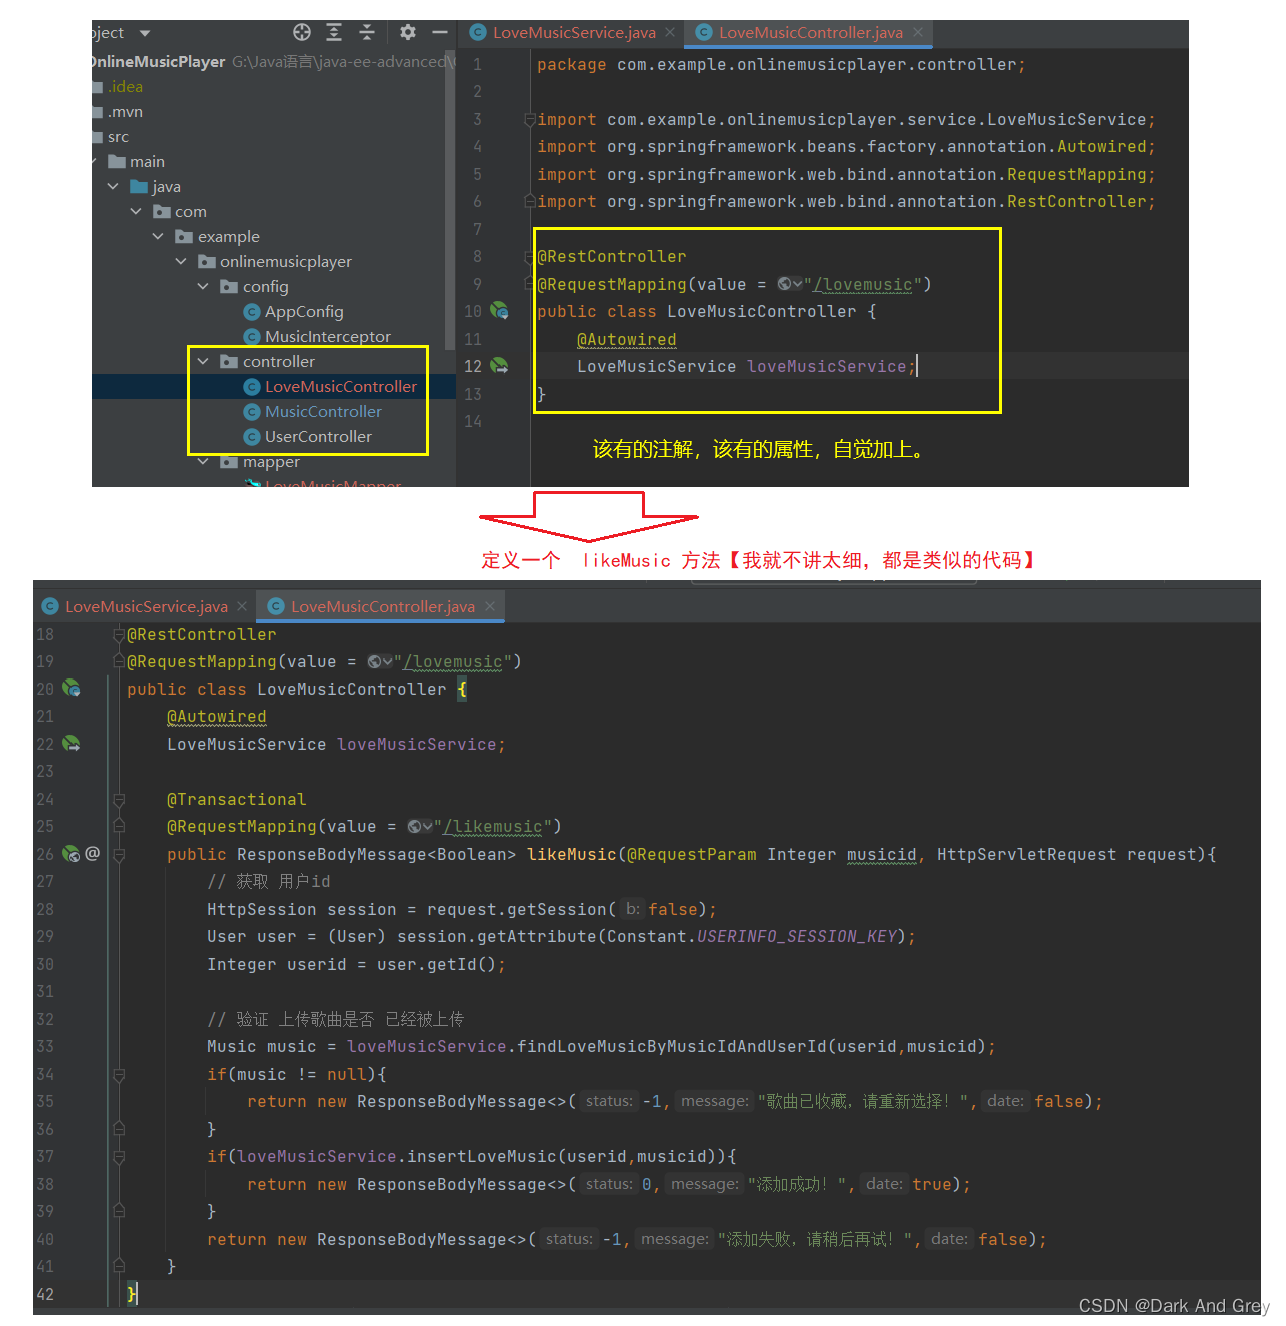Select LoveMusicController.java tab in upper editor
Viewport: 1286px width, 1326px height.
pos(810,33)
